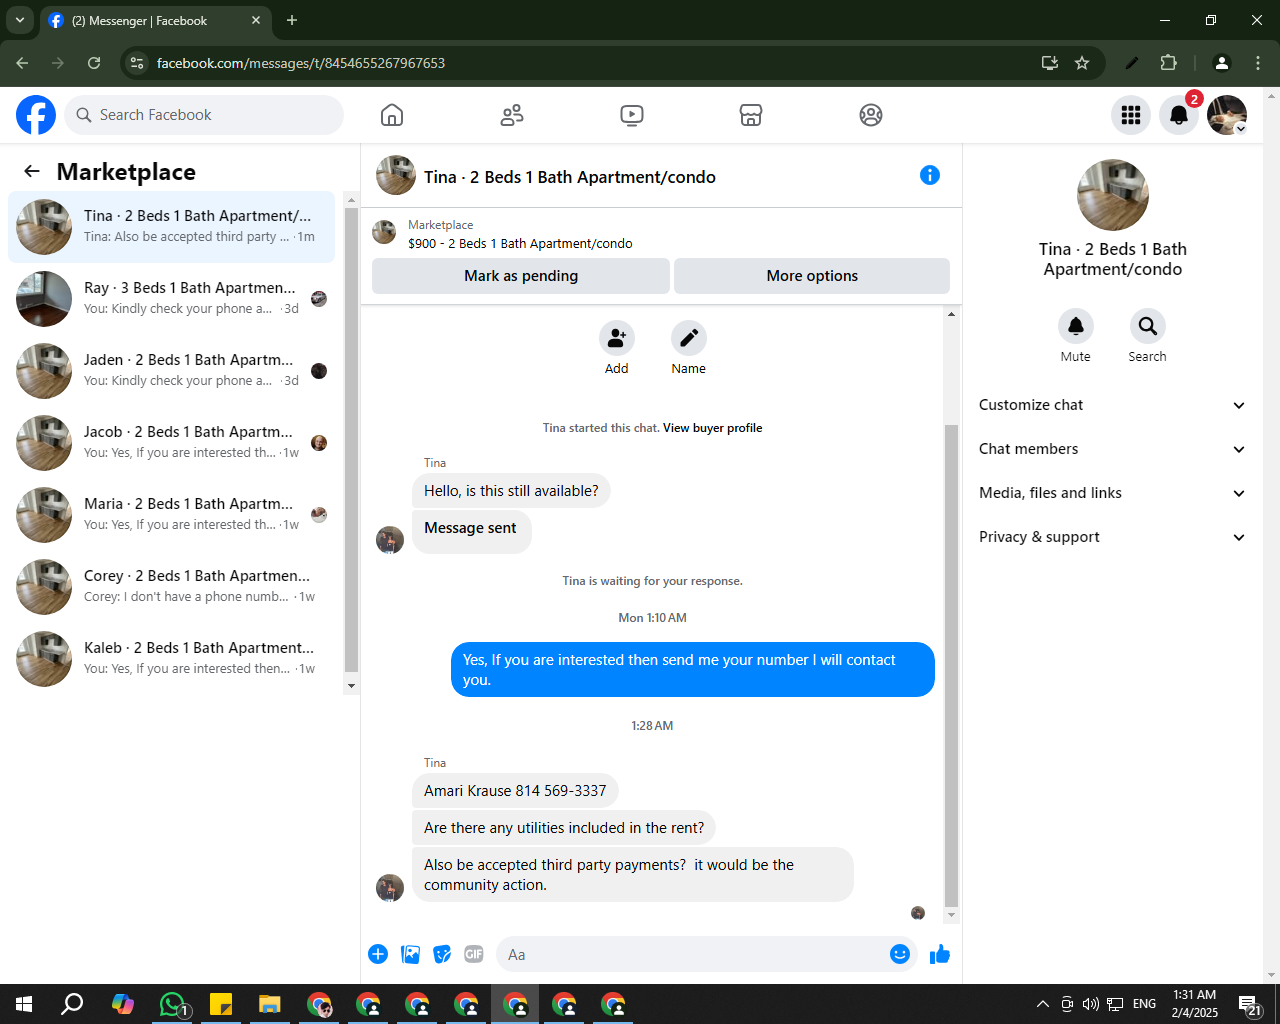Image resolution: width=1280 pixels, height=1024 pixels.
Task: Open the Groups icon in top navigation
Action: pos(871,115)
